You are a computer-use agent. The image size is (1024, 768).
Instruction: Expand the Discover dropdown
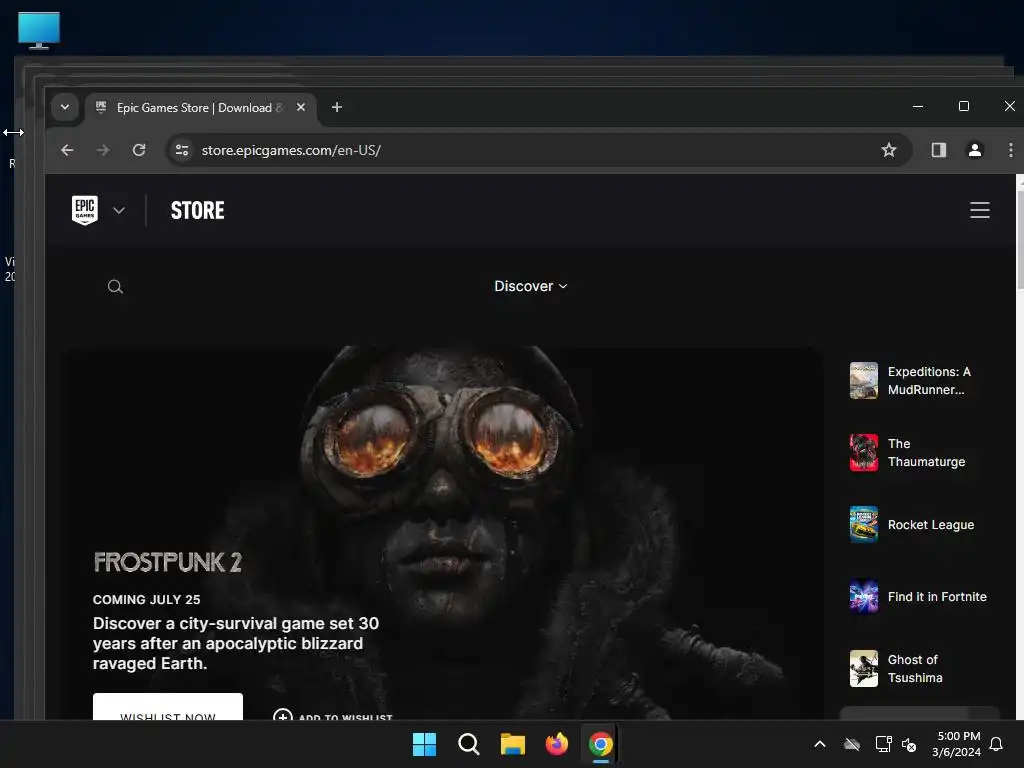tap(530, 286)
